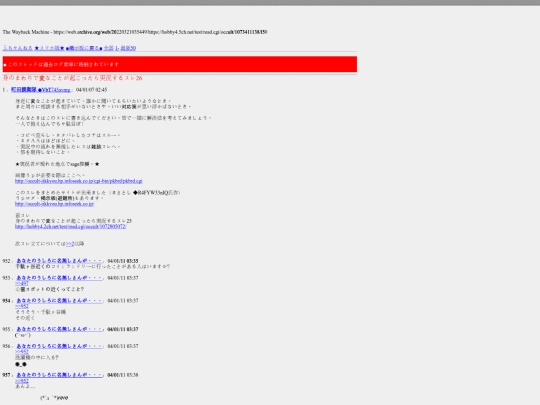Click the poster name link on post 956
The height and width of the screenshot is (405, 540).
tap(59, 346)
